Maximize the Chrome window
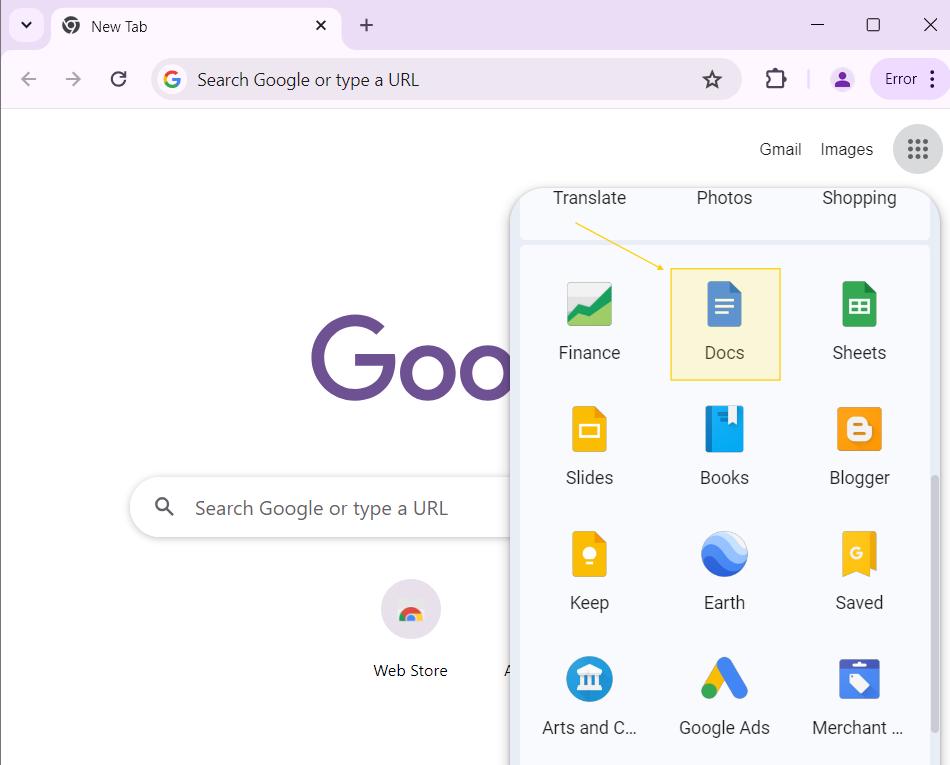 point(873,25)
